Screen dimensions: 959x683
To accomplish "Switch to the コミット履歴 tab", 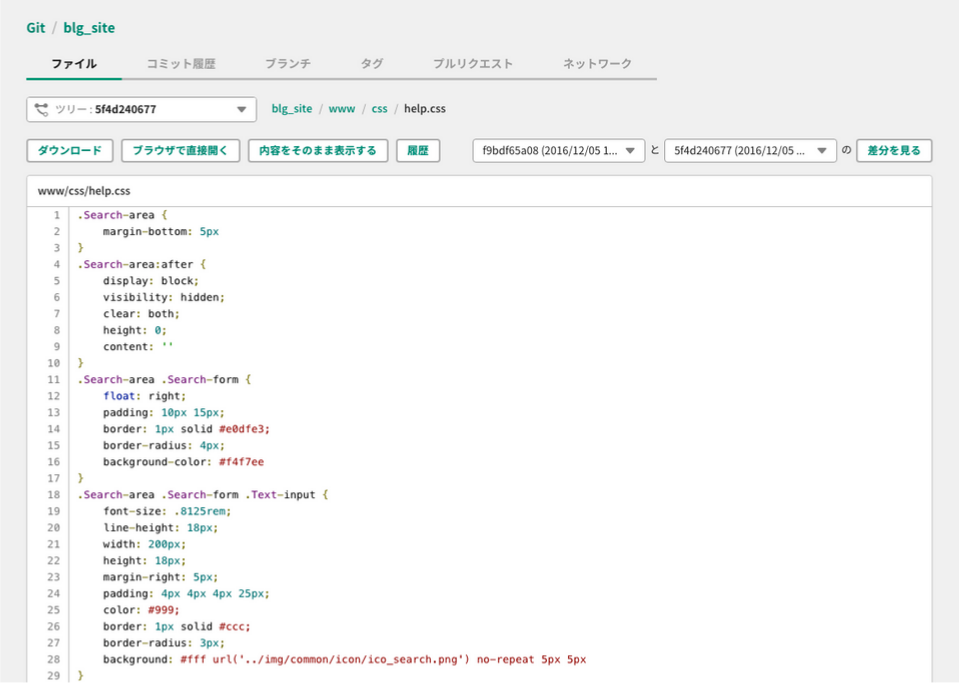I will [181, 64].
